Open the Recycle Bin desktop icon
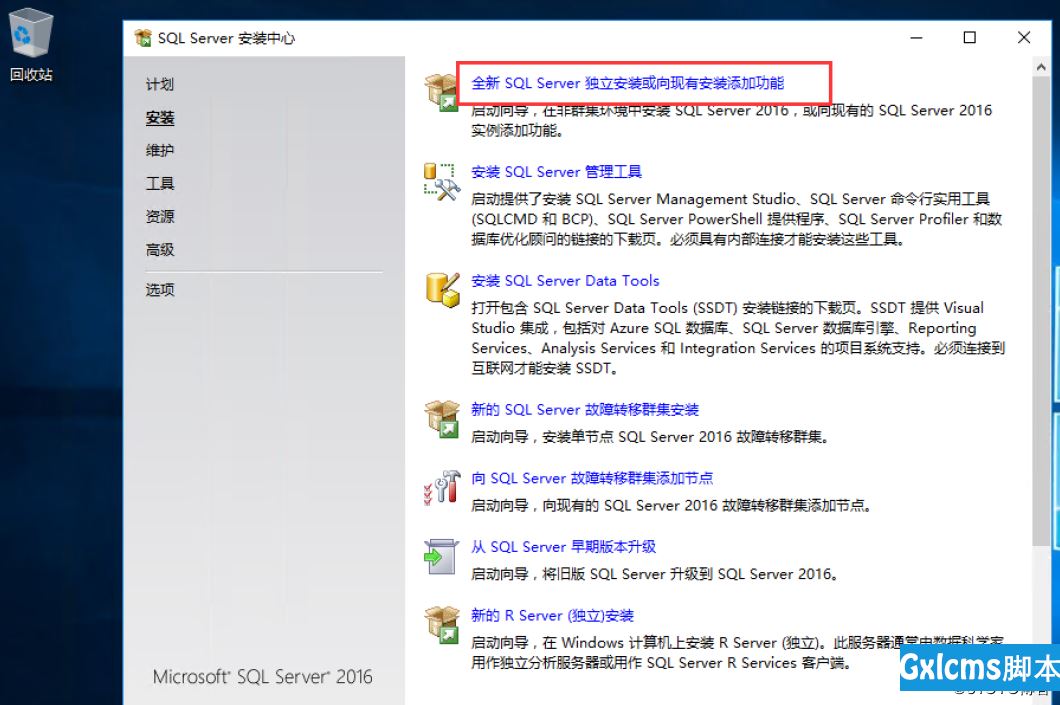The height and width of the screenshot is (705, 1060). pos(30,45)
